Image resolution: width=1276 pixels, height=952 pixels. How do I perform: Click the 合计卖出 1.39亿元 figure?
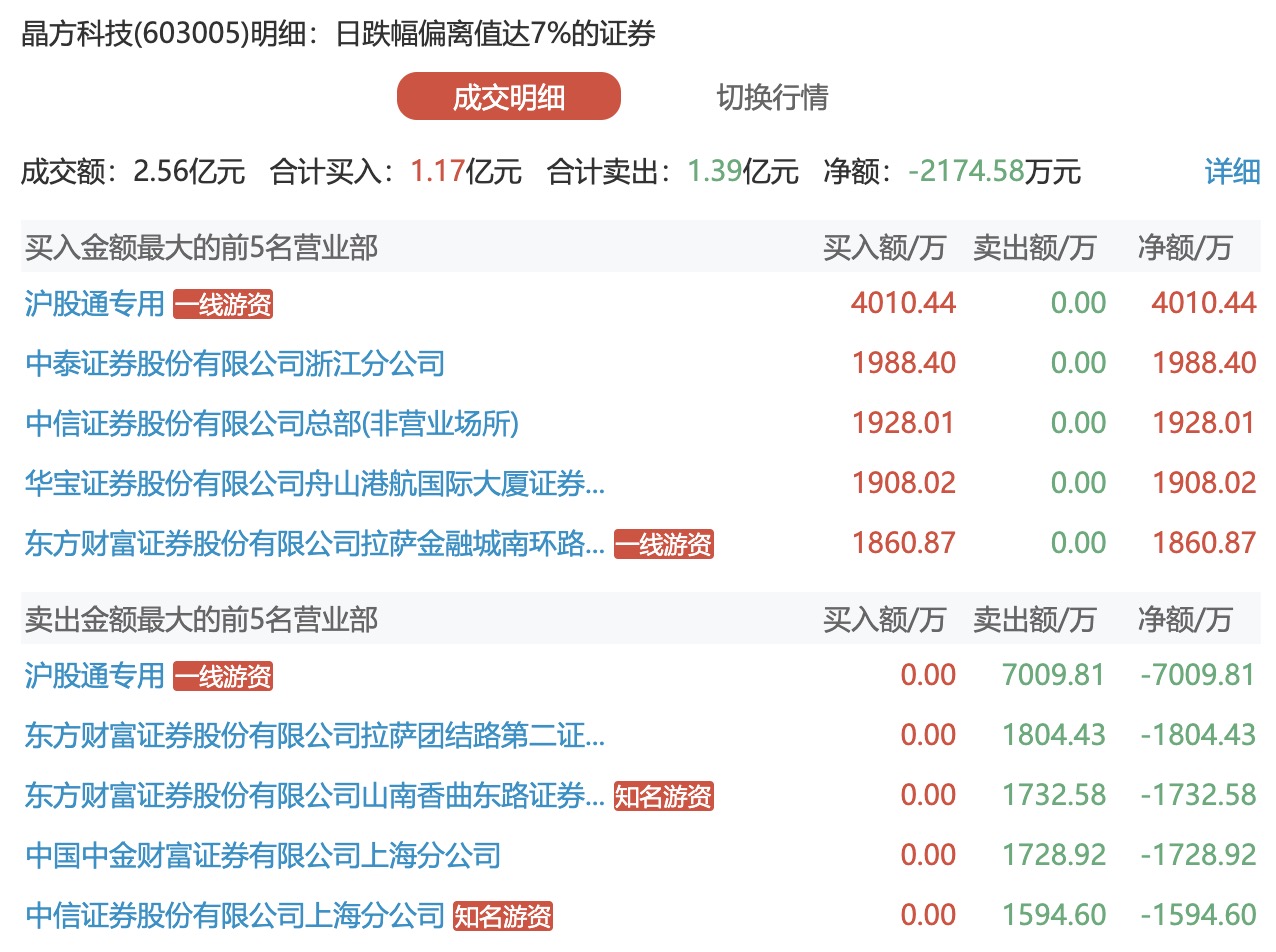(743, 172)
